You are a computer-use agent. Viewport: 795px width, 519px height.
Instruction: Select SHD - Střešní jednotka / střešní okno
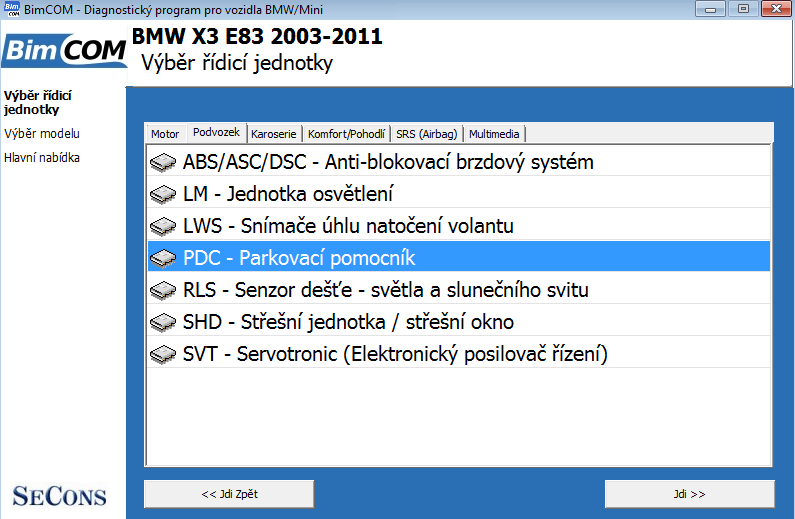pyautogui.click(x=459, y=322)
